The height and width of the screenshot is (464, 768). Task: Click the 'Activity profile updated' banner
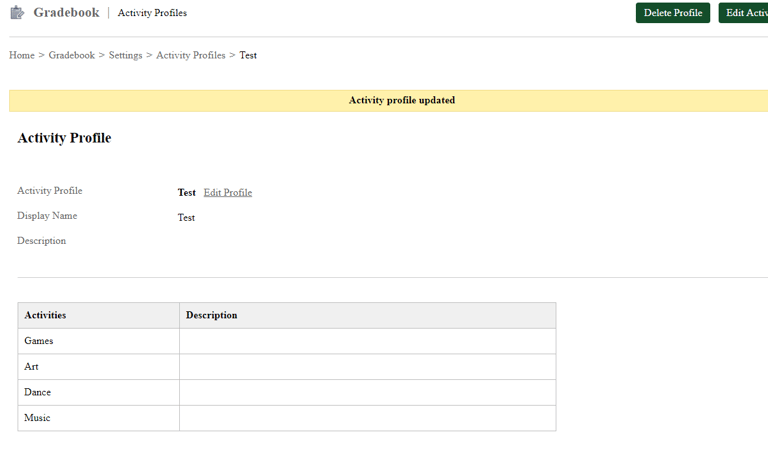click(401, 100)
